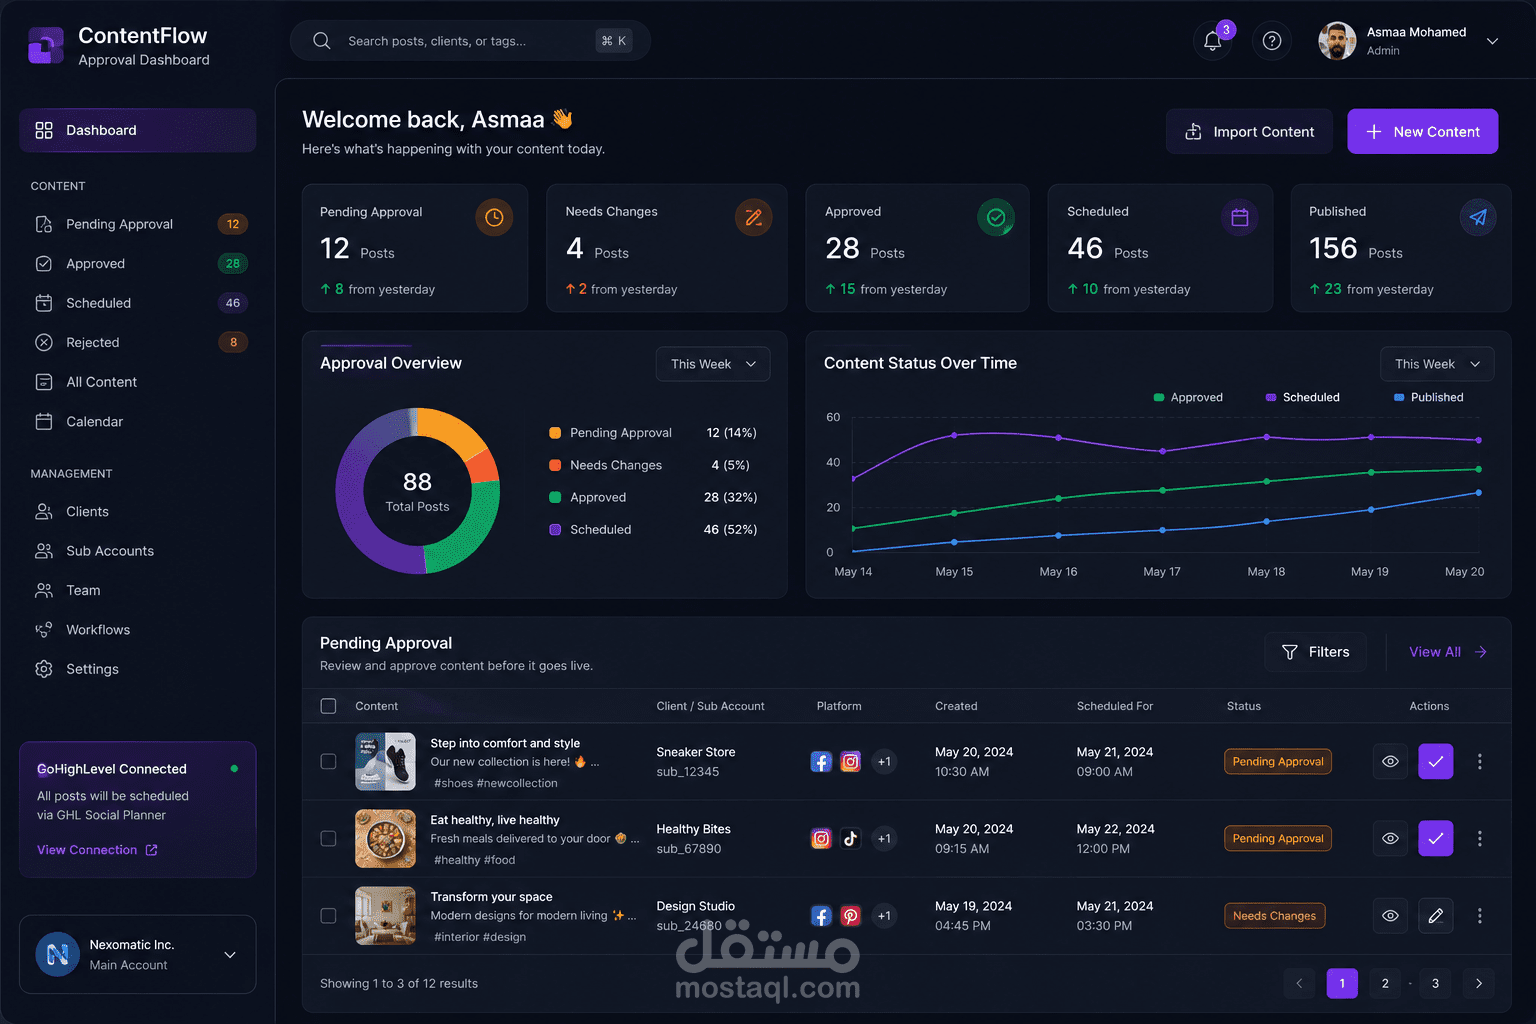Click blue Published legend swatch in chart
Screen dimensions: 1536x1024
1399,397
